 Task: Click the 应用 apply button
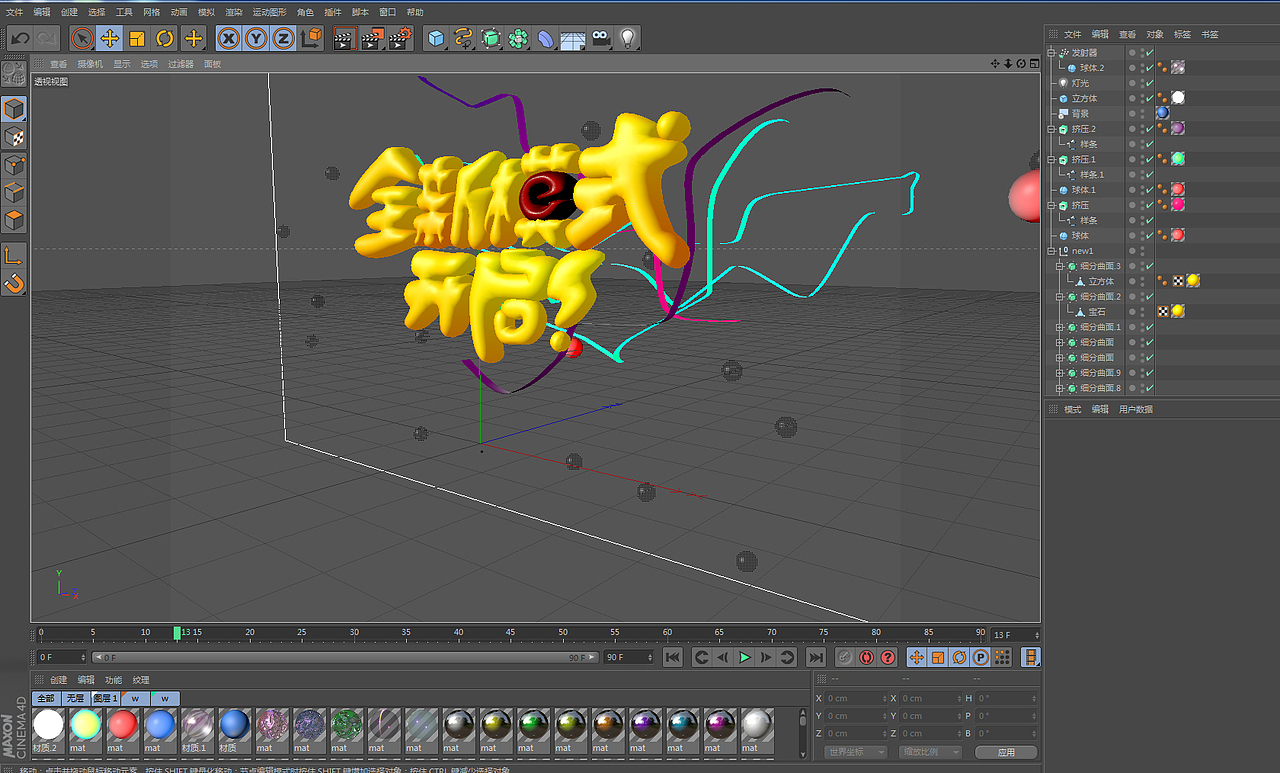click(1006, 752)
